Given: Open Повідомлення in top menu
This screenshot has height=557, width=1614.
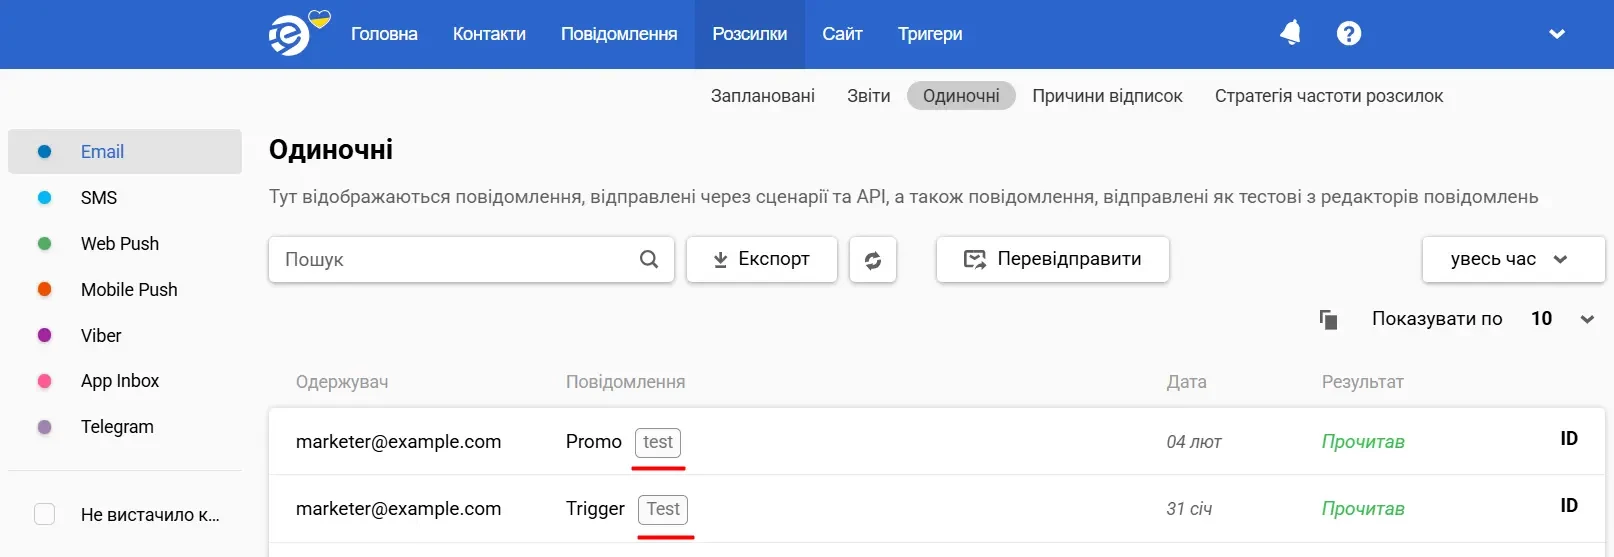Looking at the screenshot, I should [x=619, y=34].
